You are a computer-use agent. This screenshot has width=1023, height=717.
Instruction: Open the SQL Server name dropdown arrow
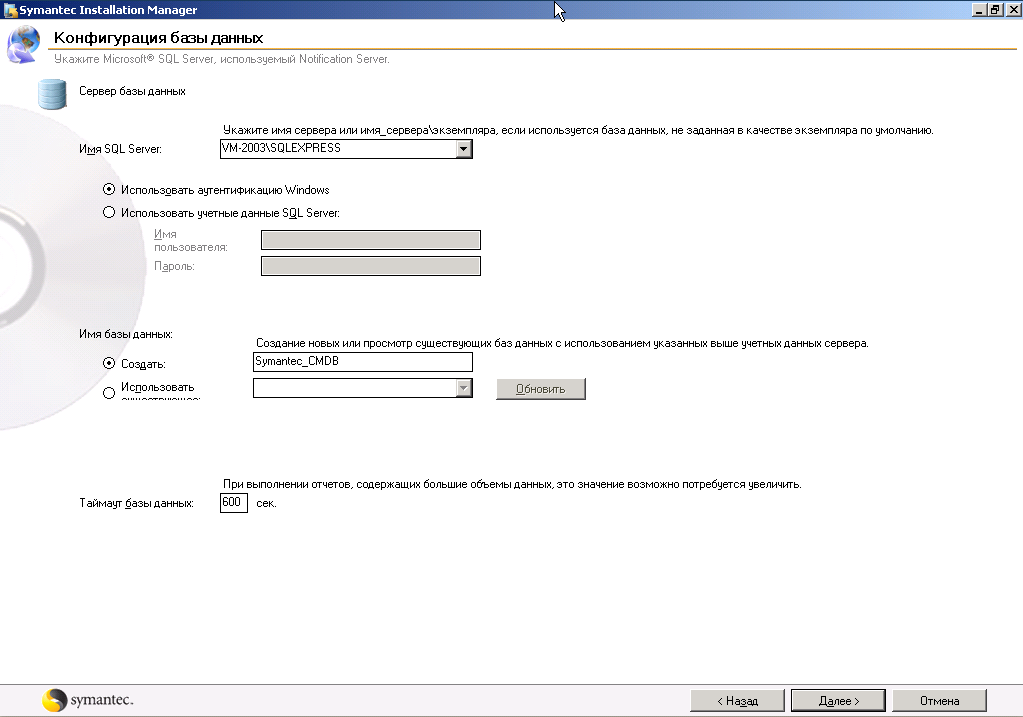(x=463, y=149)
